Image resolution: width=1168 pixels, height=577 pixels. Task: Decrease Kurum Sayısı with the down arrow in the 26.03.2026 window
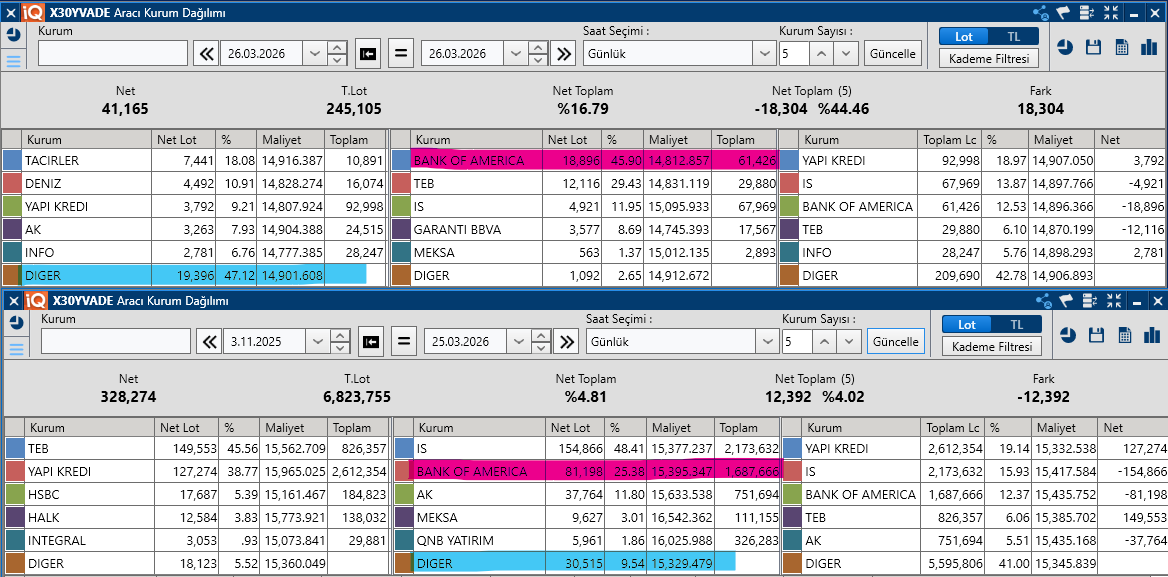pos(846,54)
